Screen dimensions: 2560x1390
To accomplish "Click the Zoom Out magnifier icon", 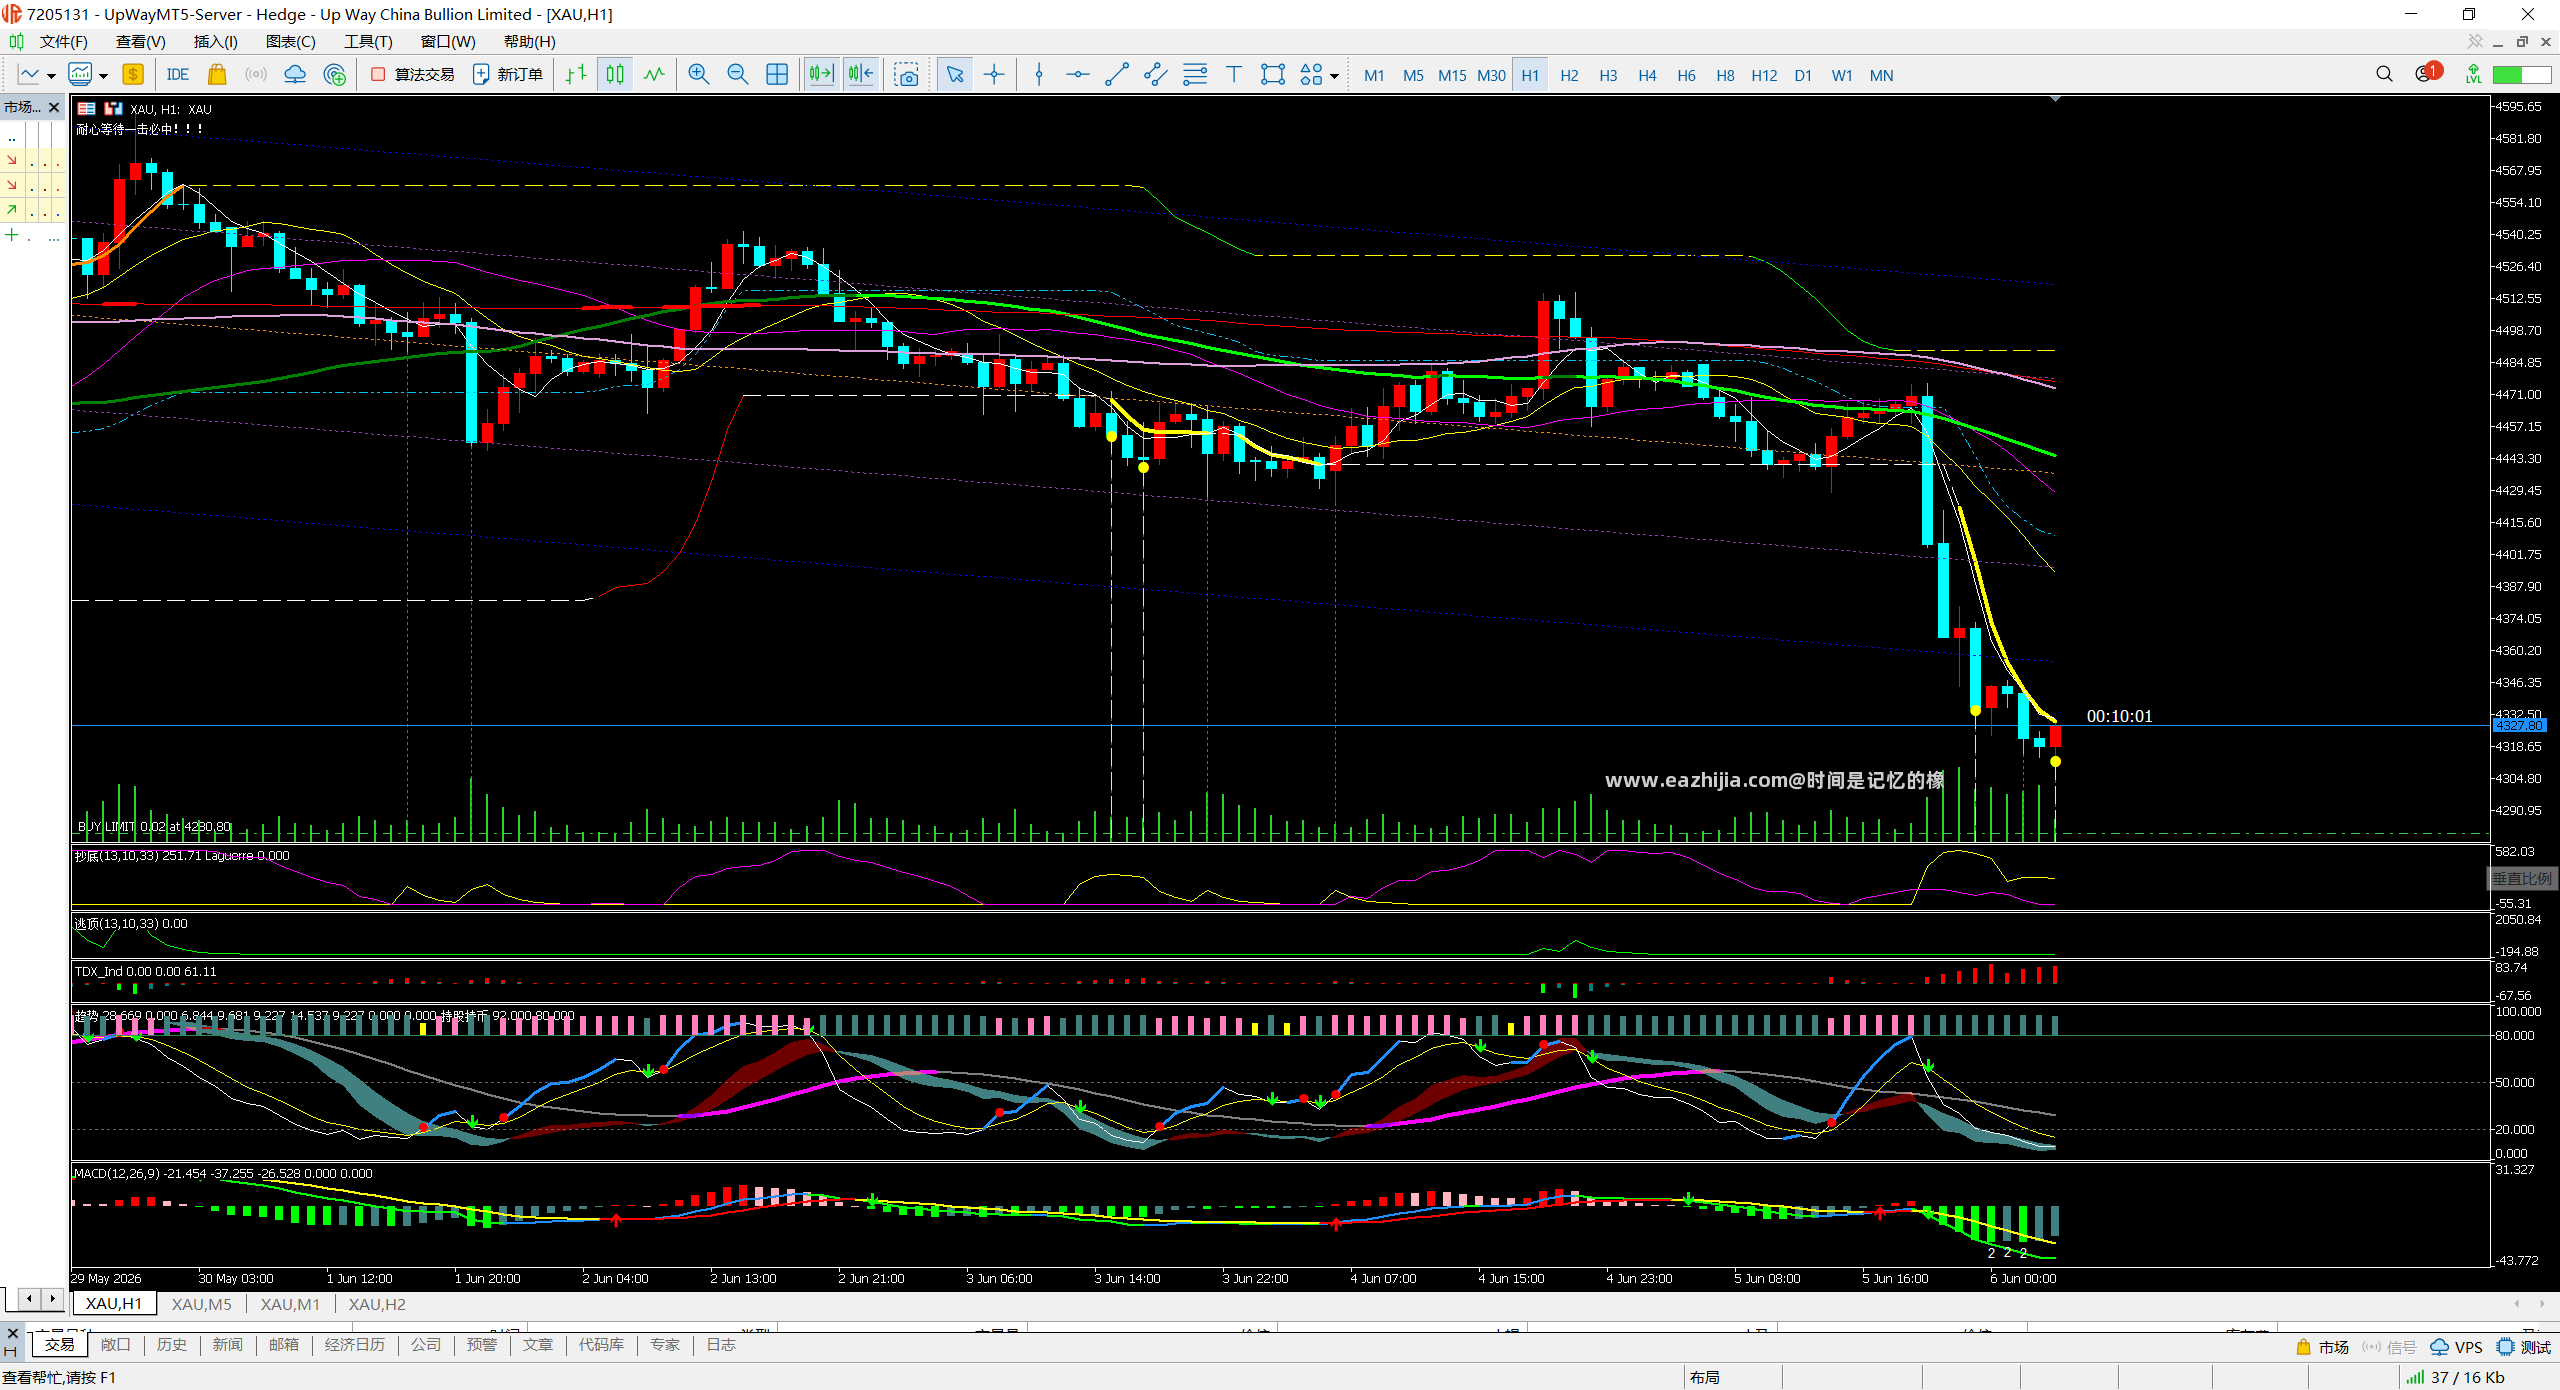I will coord(737,75).
